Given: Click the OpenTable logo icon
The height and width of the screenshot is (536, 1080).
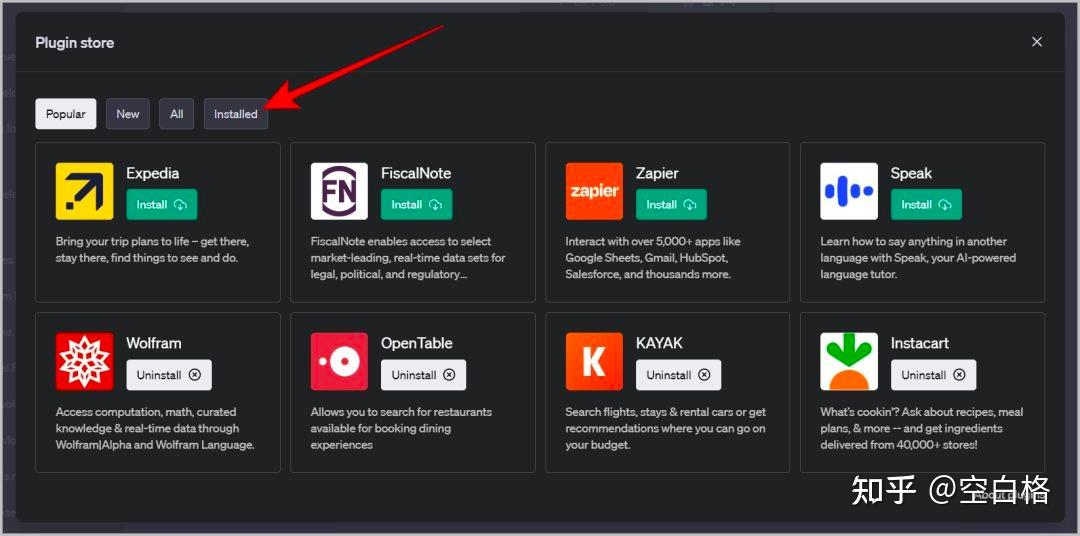Looking at the screenshot, I should point(340,362).
